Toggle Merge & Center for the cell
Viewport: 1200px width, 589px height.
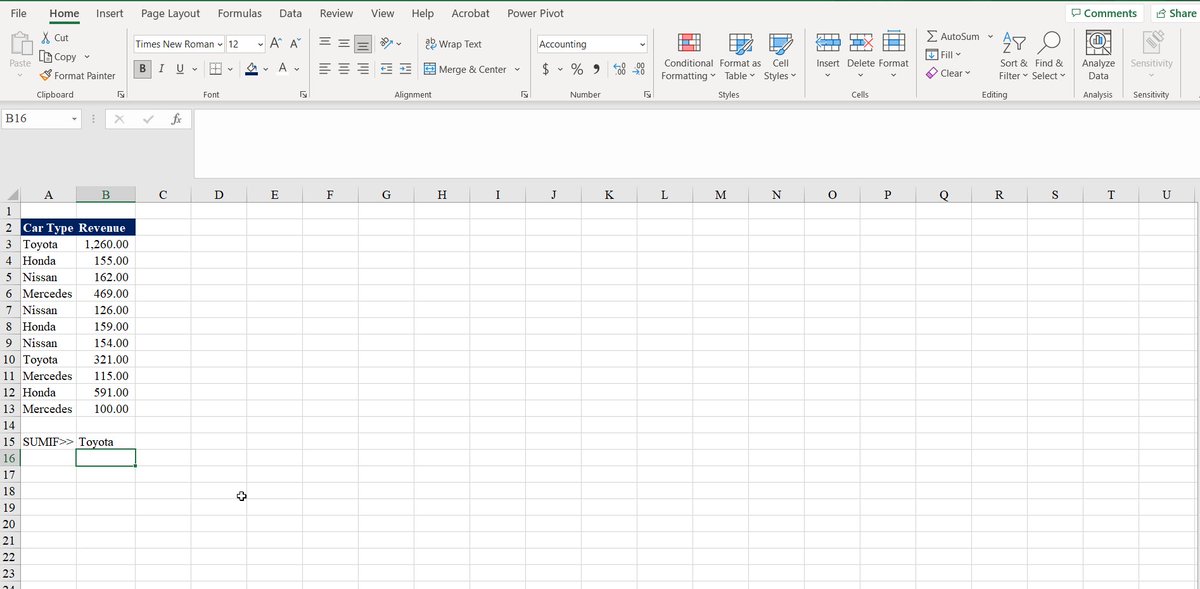pyautogui.click(x=465, y=69)
